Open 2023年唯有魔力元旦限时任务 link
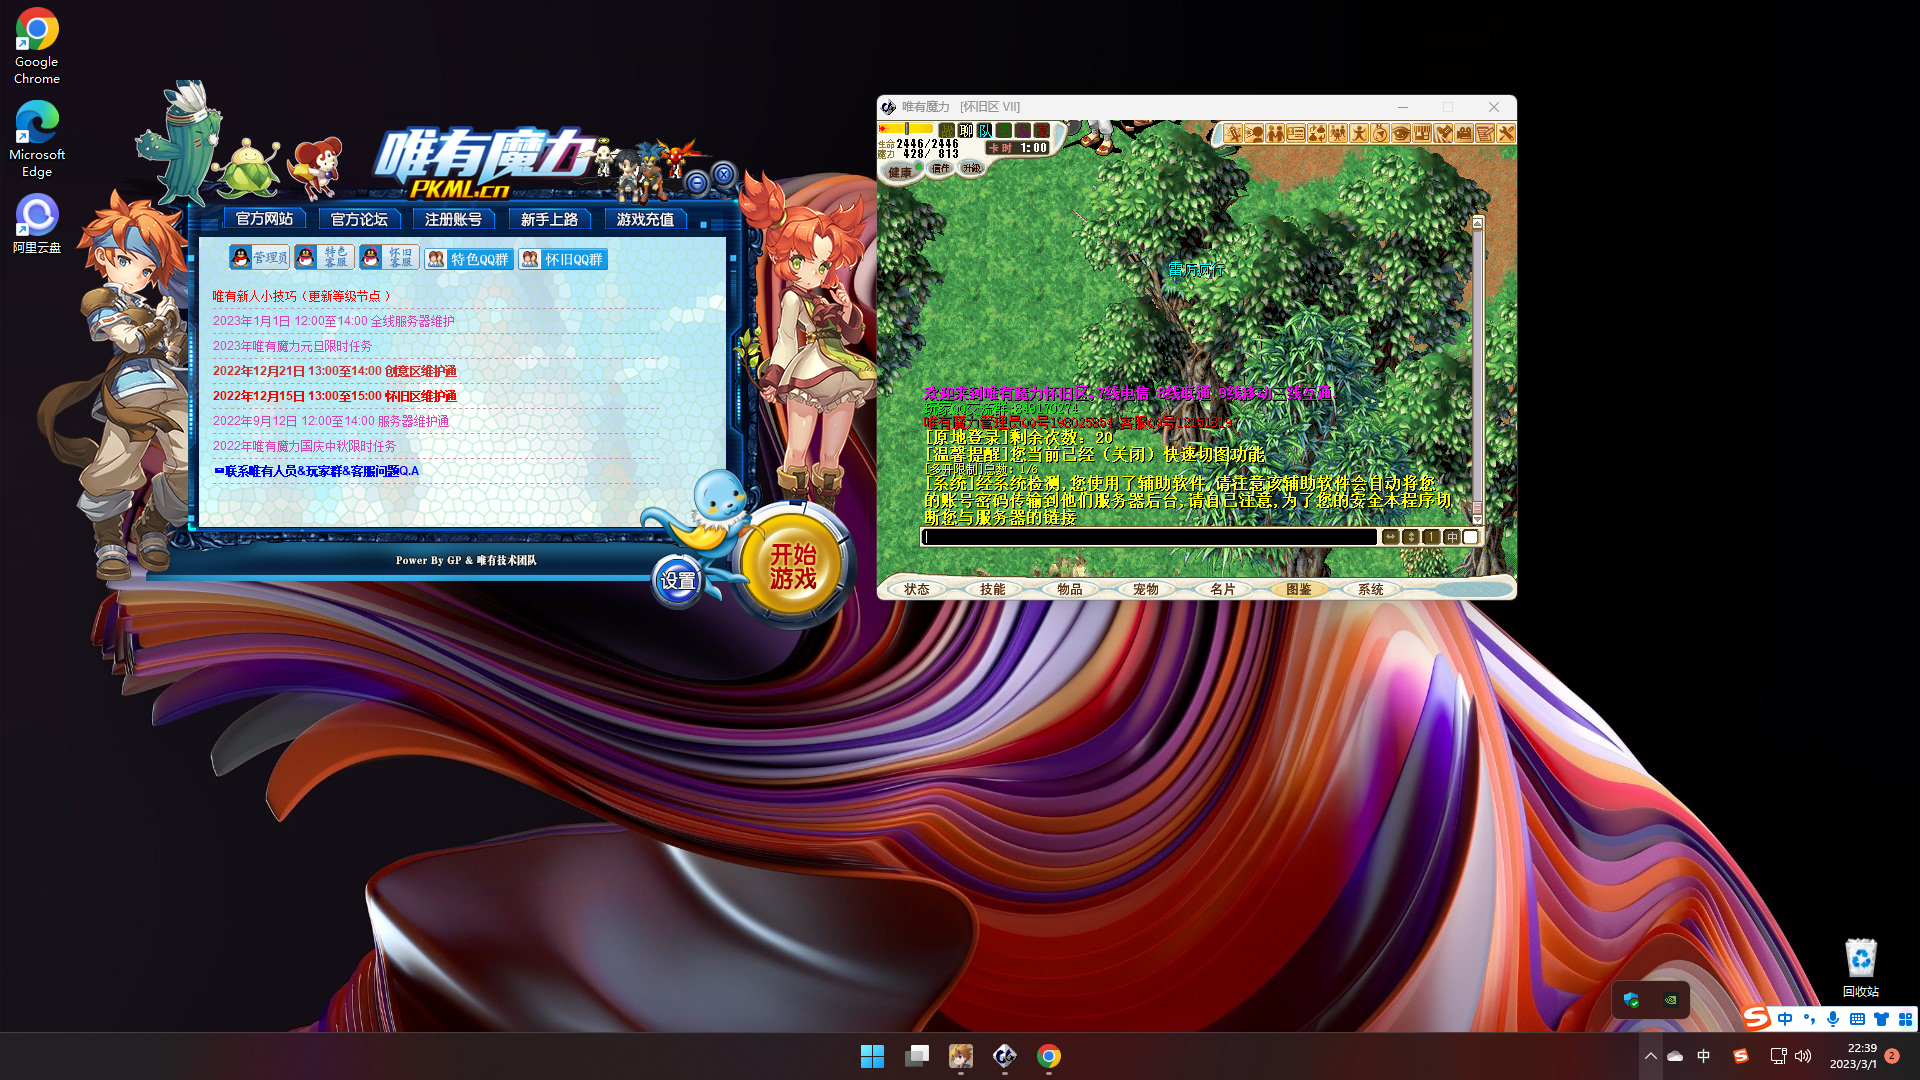Image resolution: width=1920 pixels, height=1080 pixels. 292,346
